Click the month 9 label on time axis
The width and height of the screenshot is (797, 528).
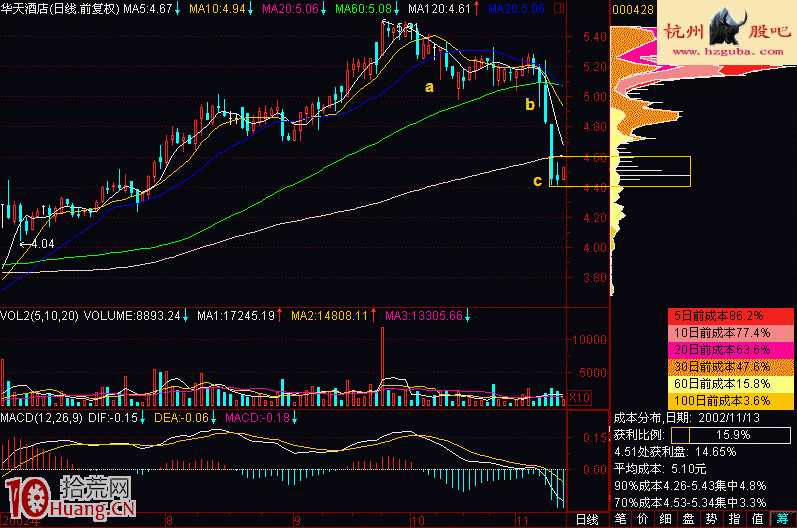coord(297,520)
